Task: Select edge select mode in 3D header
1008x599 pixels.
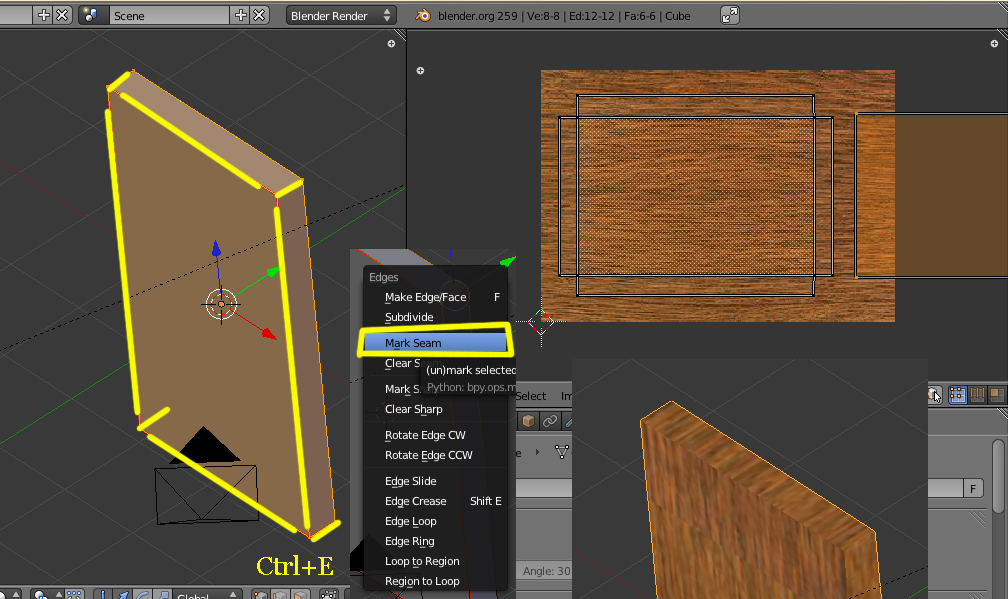Action: pyautogui.click(x=279, y=595)
